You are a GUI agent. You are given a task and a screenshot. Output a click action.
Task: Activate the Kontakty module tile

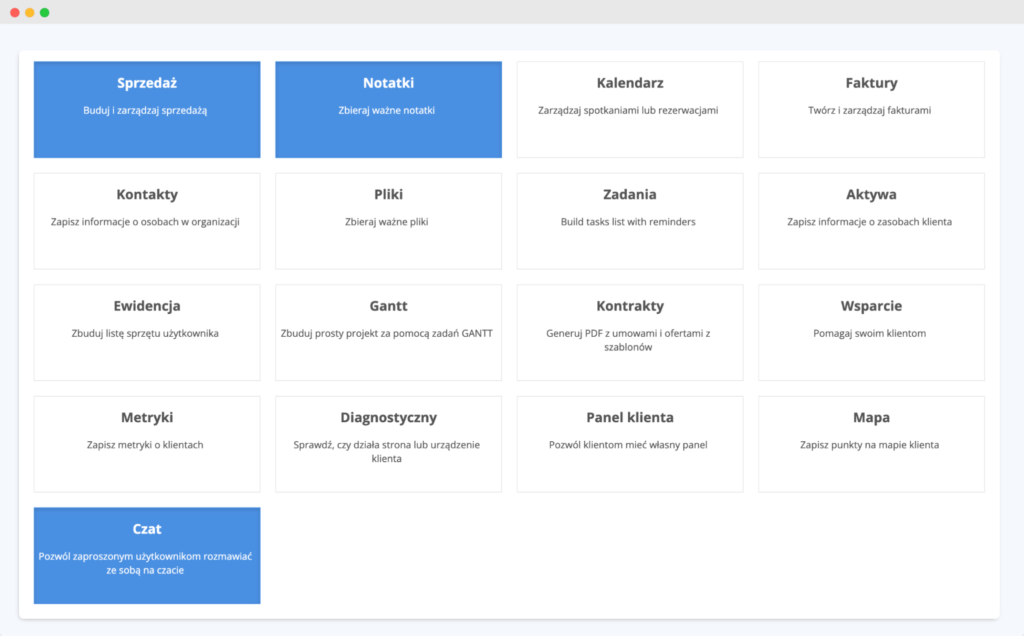click(x=147, y=221)
